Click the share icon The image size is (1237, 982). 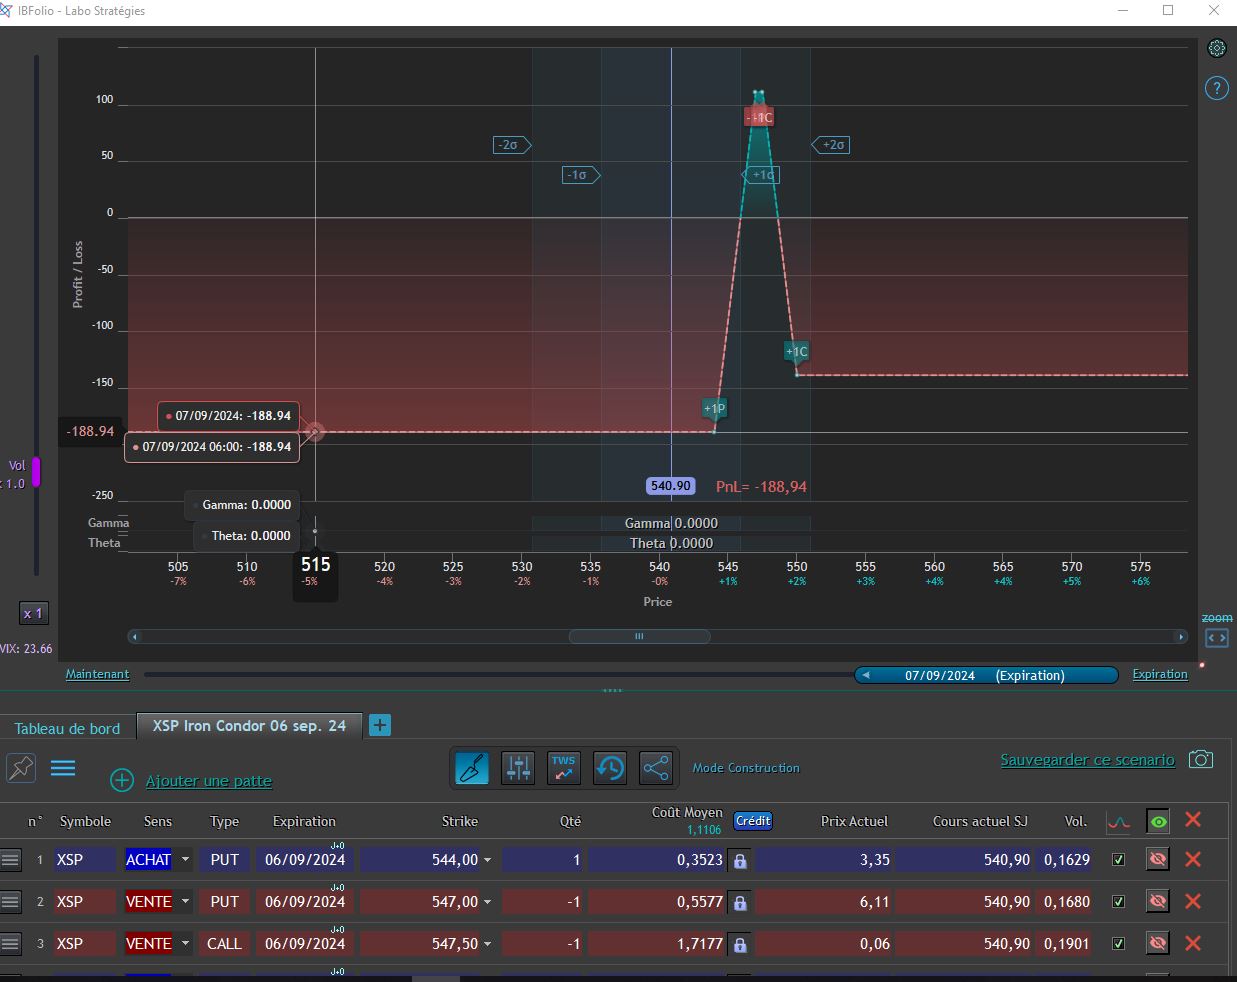tap(656, 768)
